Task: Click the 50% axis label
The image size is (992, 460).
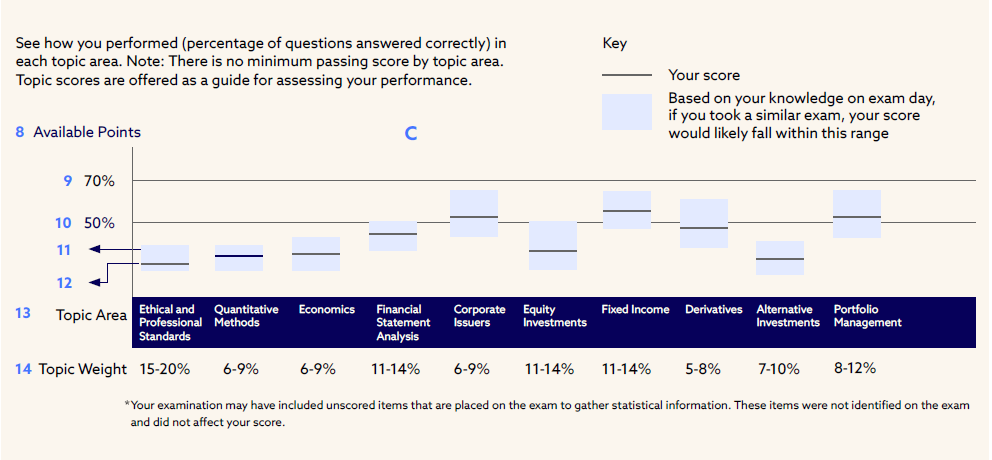Action: [x=100, y=222]
